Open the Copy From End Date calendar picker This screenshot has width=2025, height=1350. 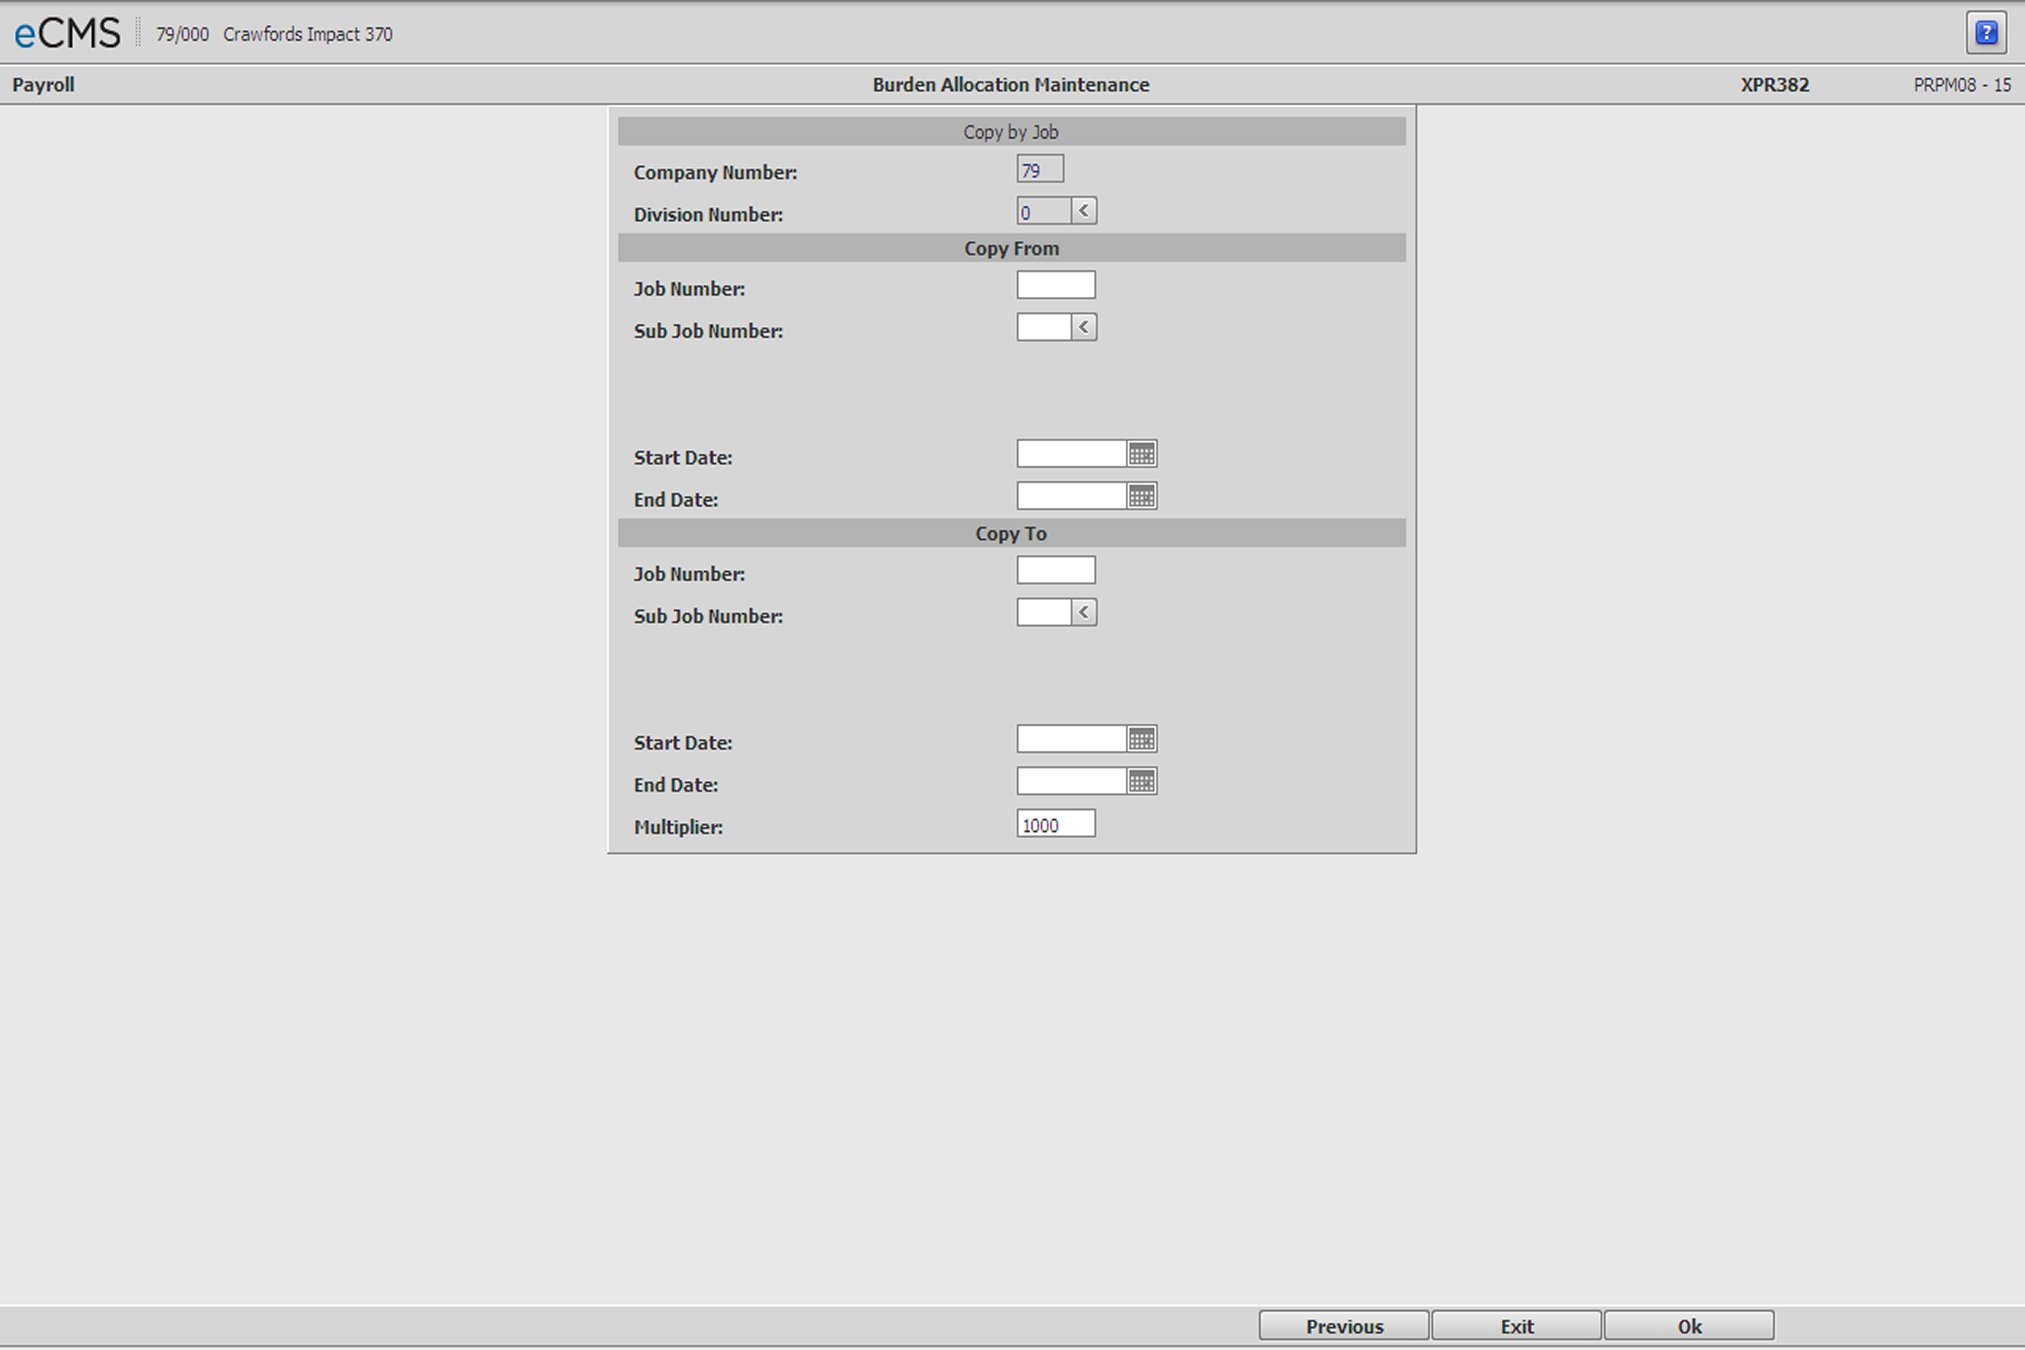[1144, 495]
